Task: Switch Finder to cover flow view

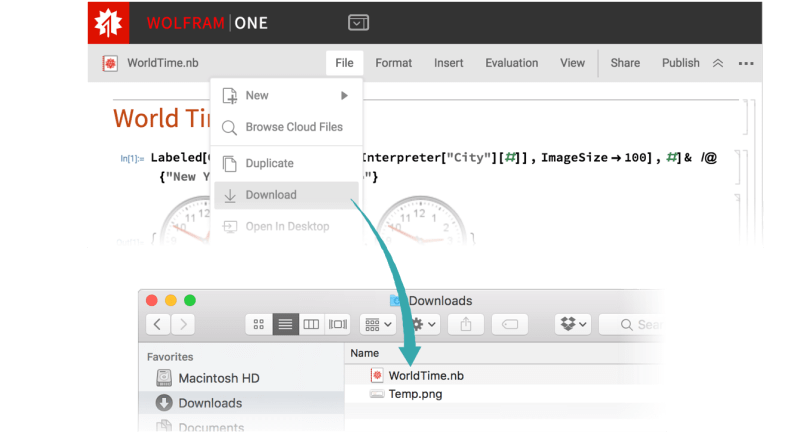Action: tap(337, 324)
